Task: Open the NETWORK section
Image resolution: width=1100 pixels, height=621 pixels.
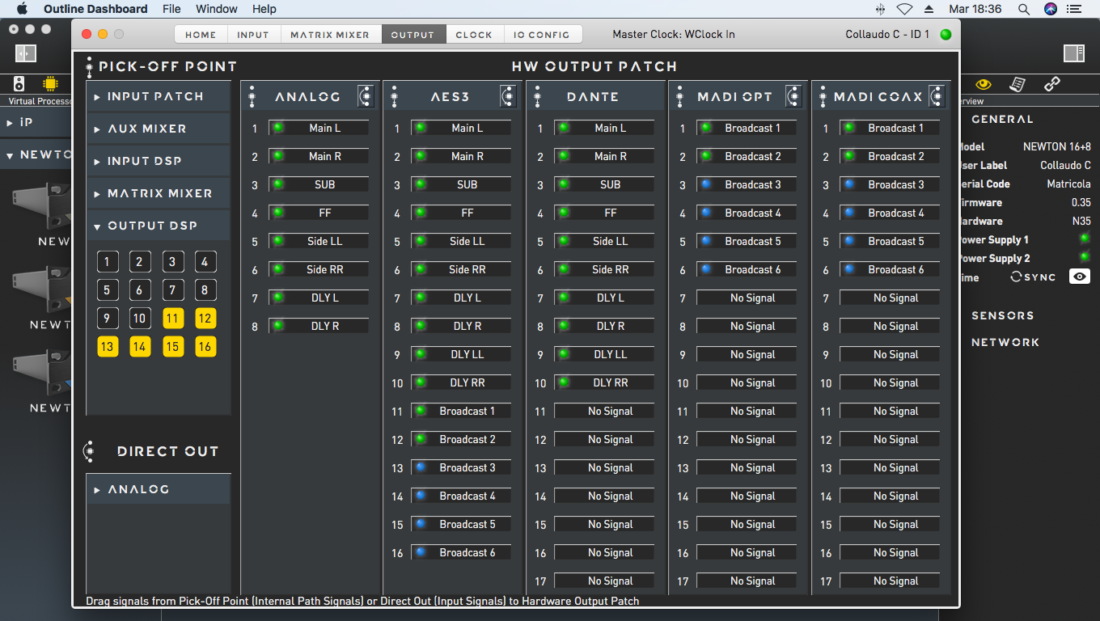Action: pyautogui.click(x=1005, y=342)
